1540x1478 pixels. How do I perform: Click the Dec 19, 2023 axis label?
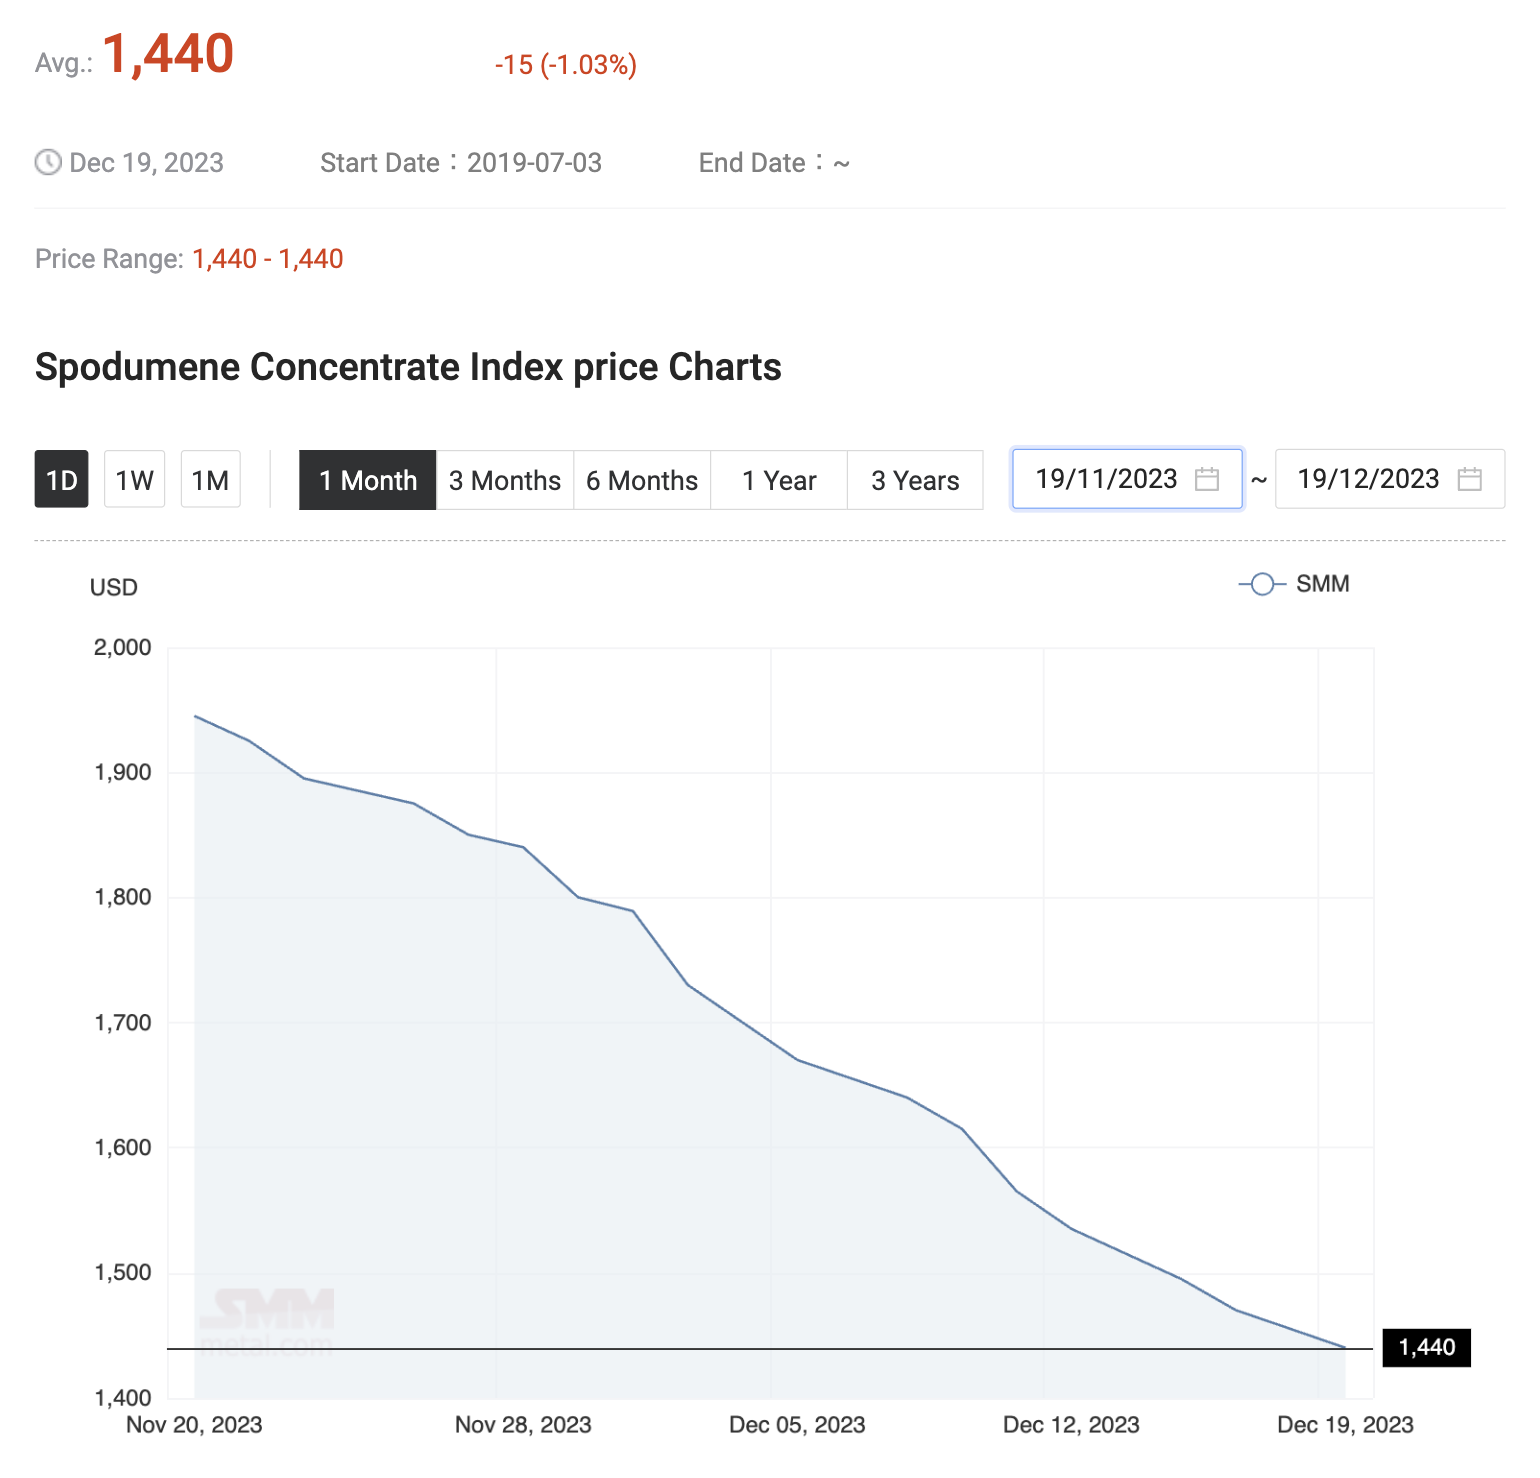(x=1345, y=1425)
